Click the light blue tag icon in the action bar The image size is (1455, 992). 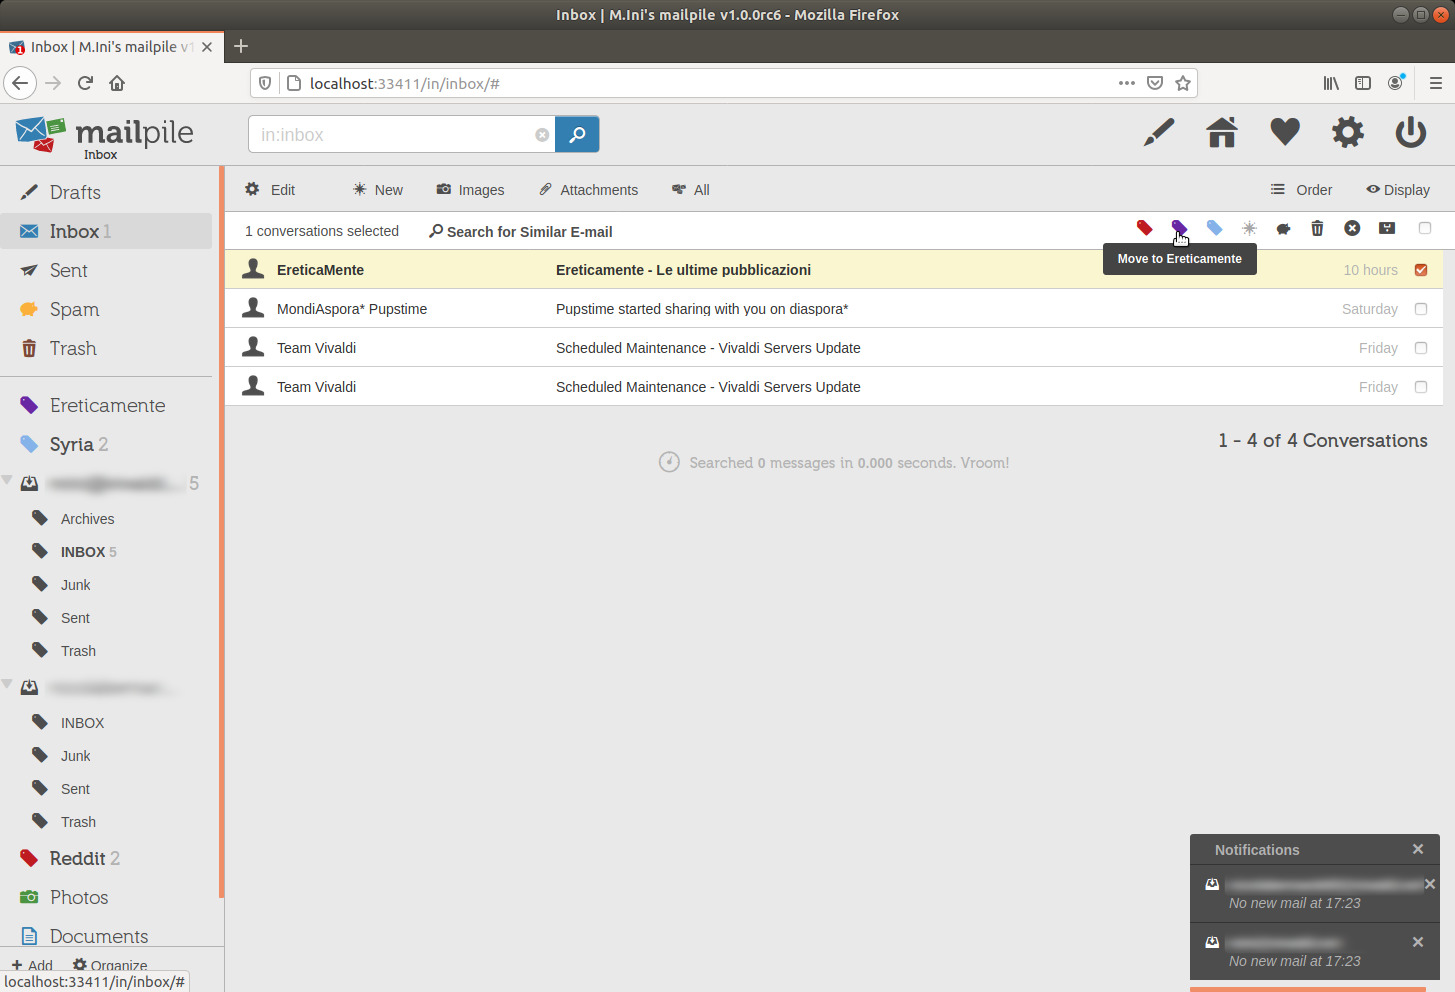1214,229
